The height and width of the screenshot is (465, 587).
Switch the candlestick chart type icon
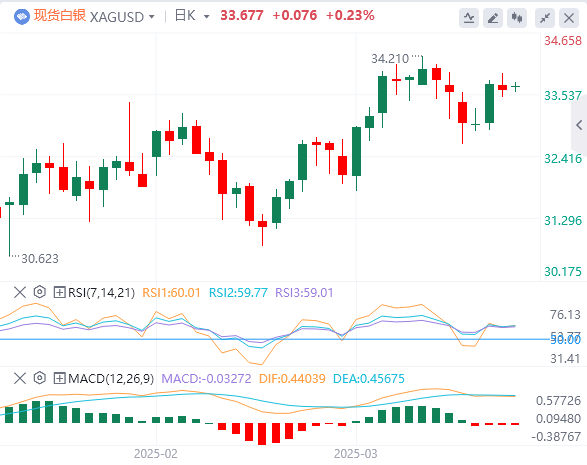[x=517, y=18]
